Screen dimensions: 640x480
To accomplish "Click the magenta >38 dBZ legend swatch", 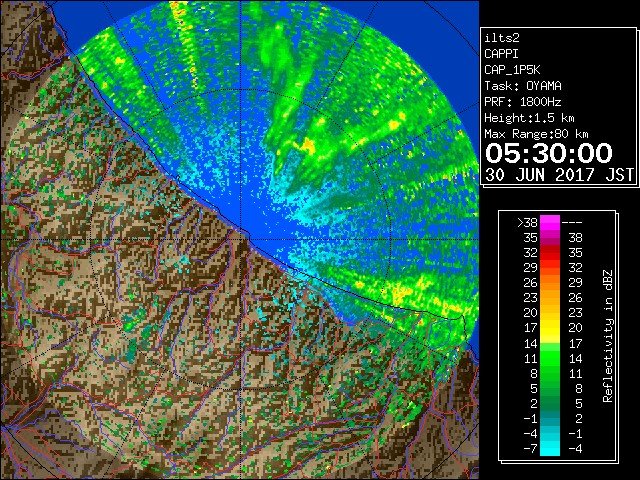I will (550, 223).
